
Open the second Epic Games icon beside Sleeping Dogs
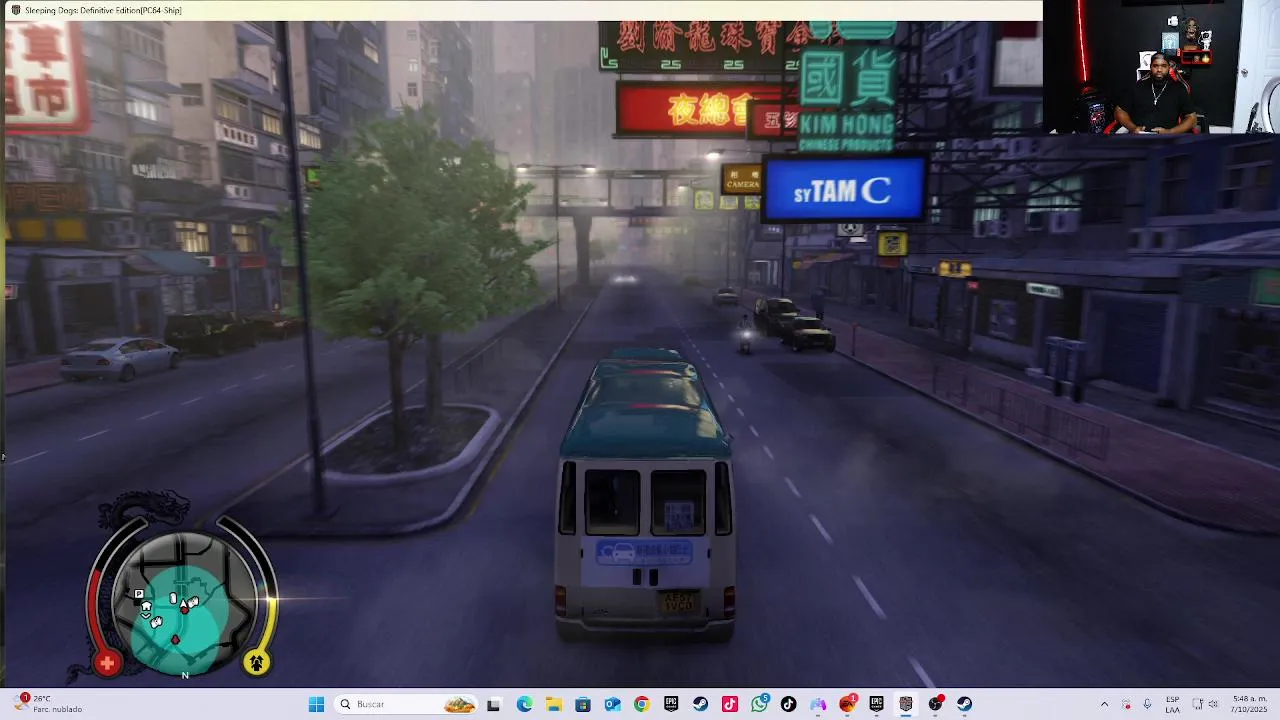click(x=876, y=704)
